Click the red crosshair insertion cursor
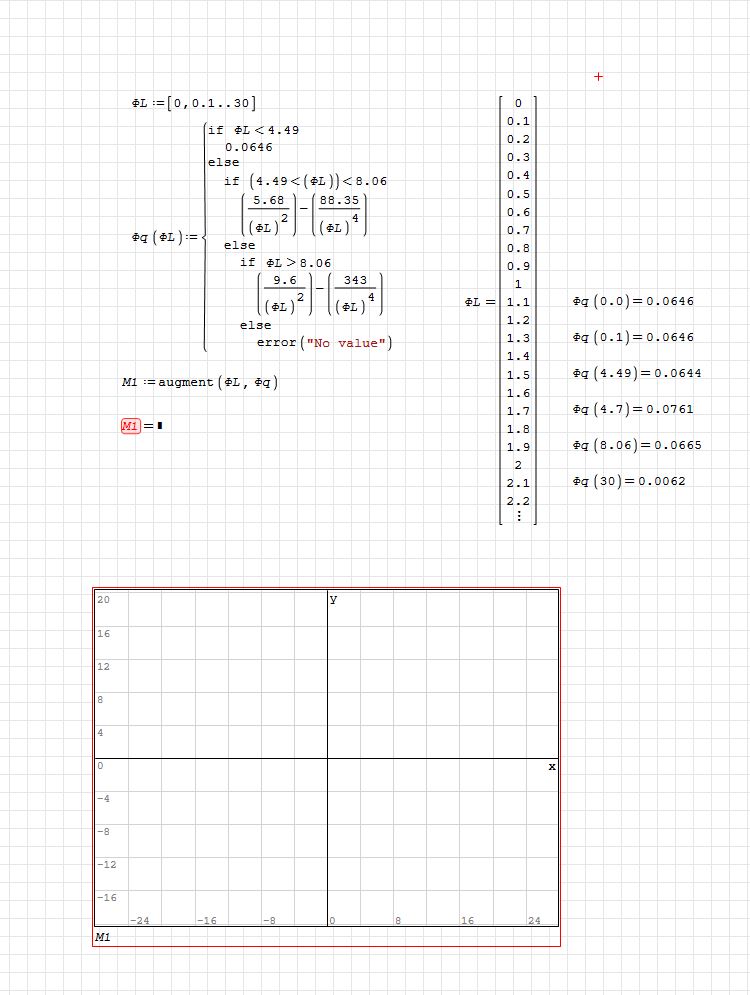This screenshot has height=995, width=750. [x=598, y=77]
